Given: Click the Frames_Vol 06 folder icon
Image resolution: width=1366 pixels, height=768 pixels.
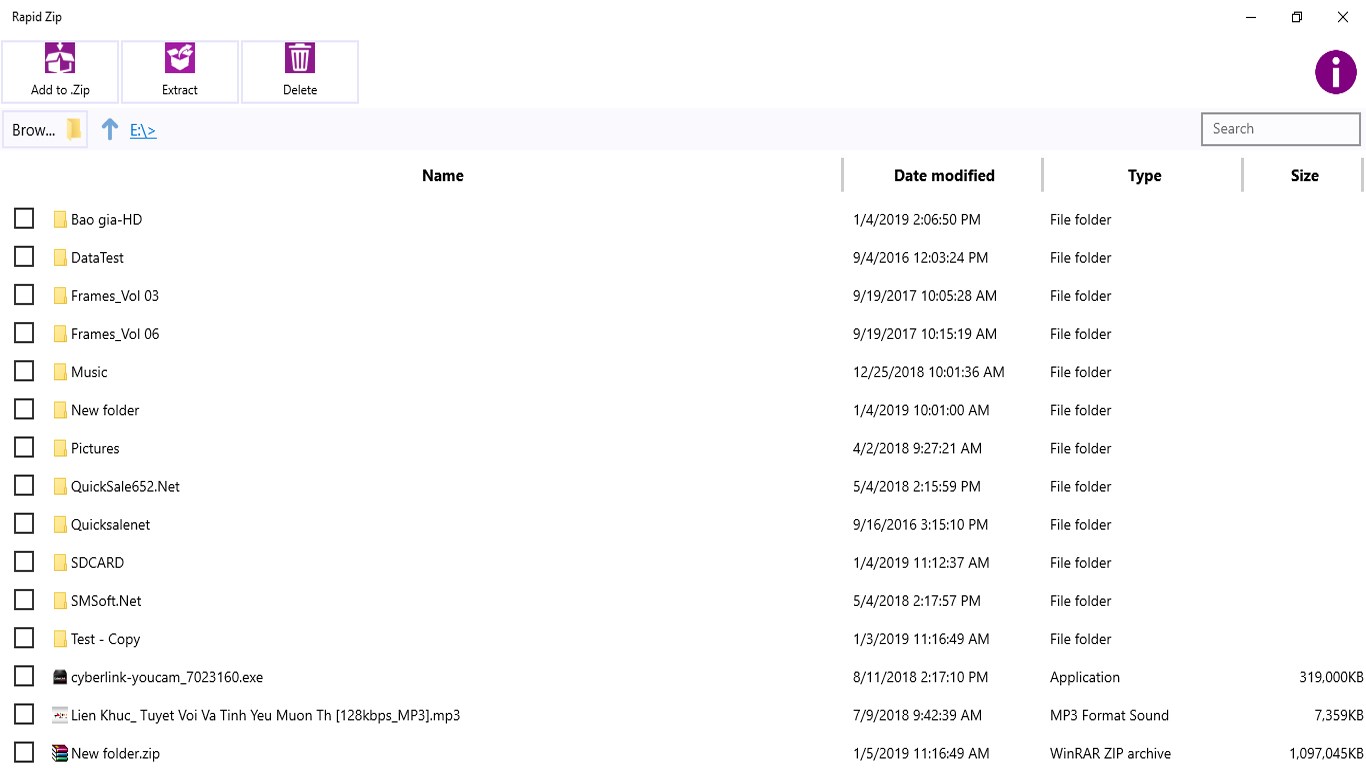Looking at the screenshot, I should pyautogui.click(x=60, y=333).
